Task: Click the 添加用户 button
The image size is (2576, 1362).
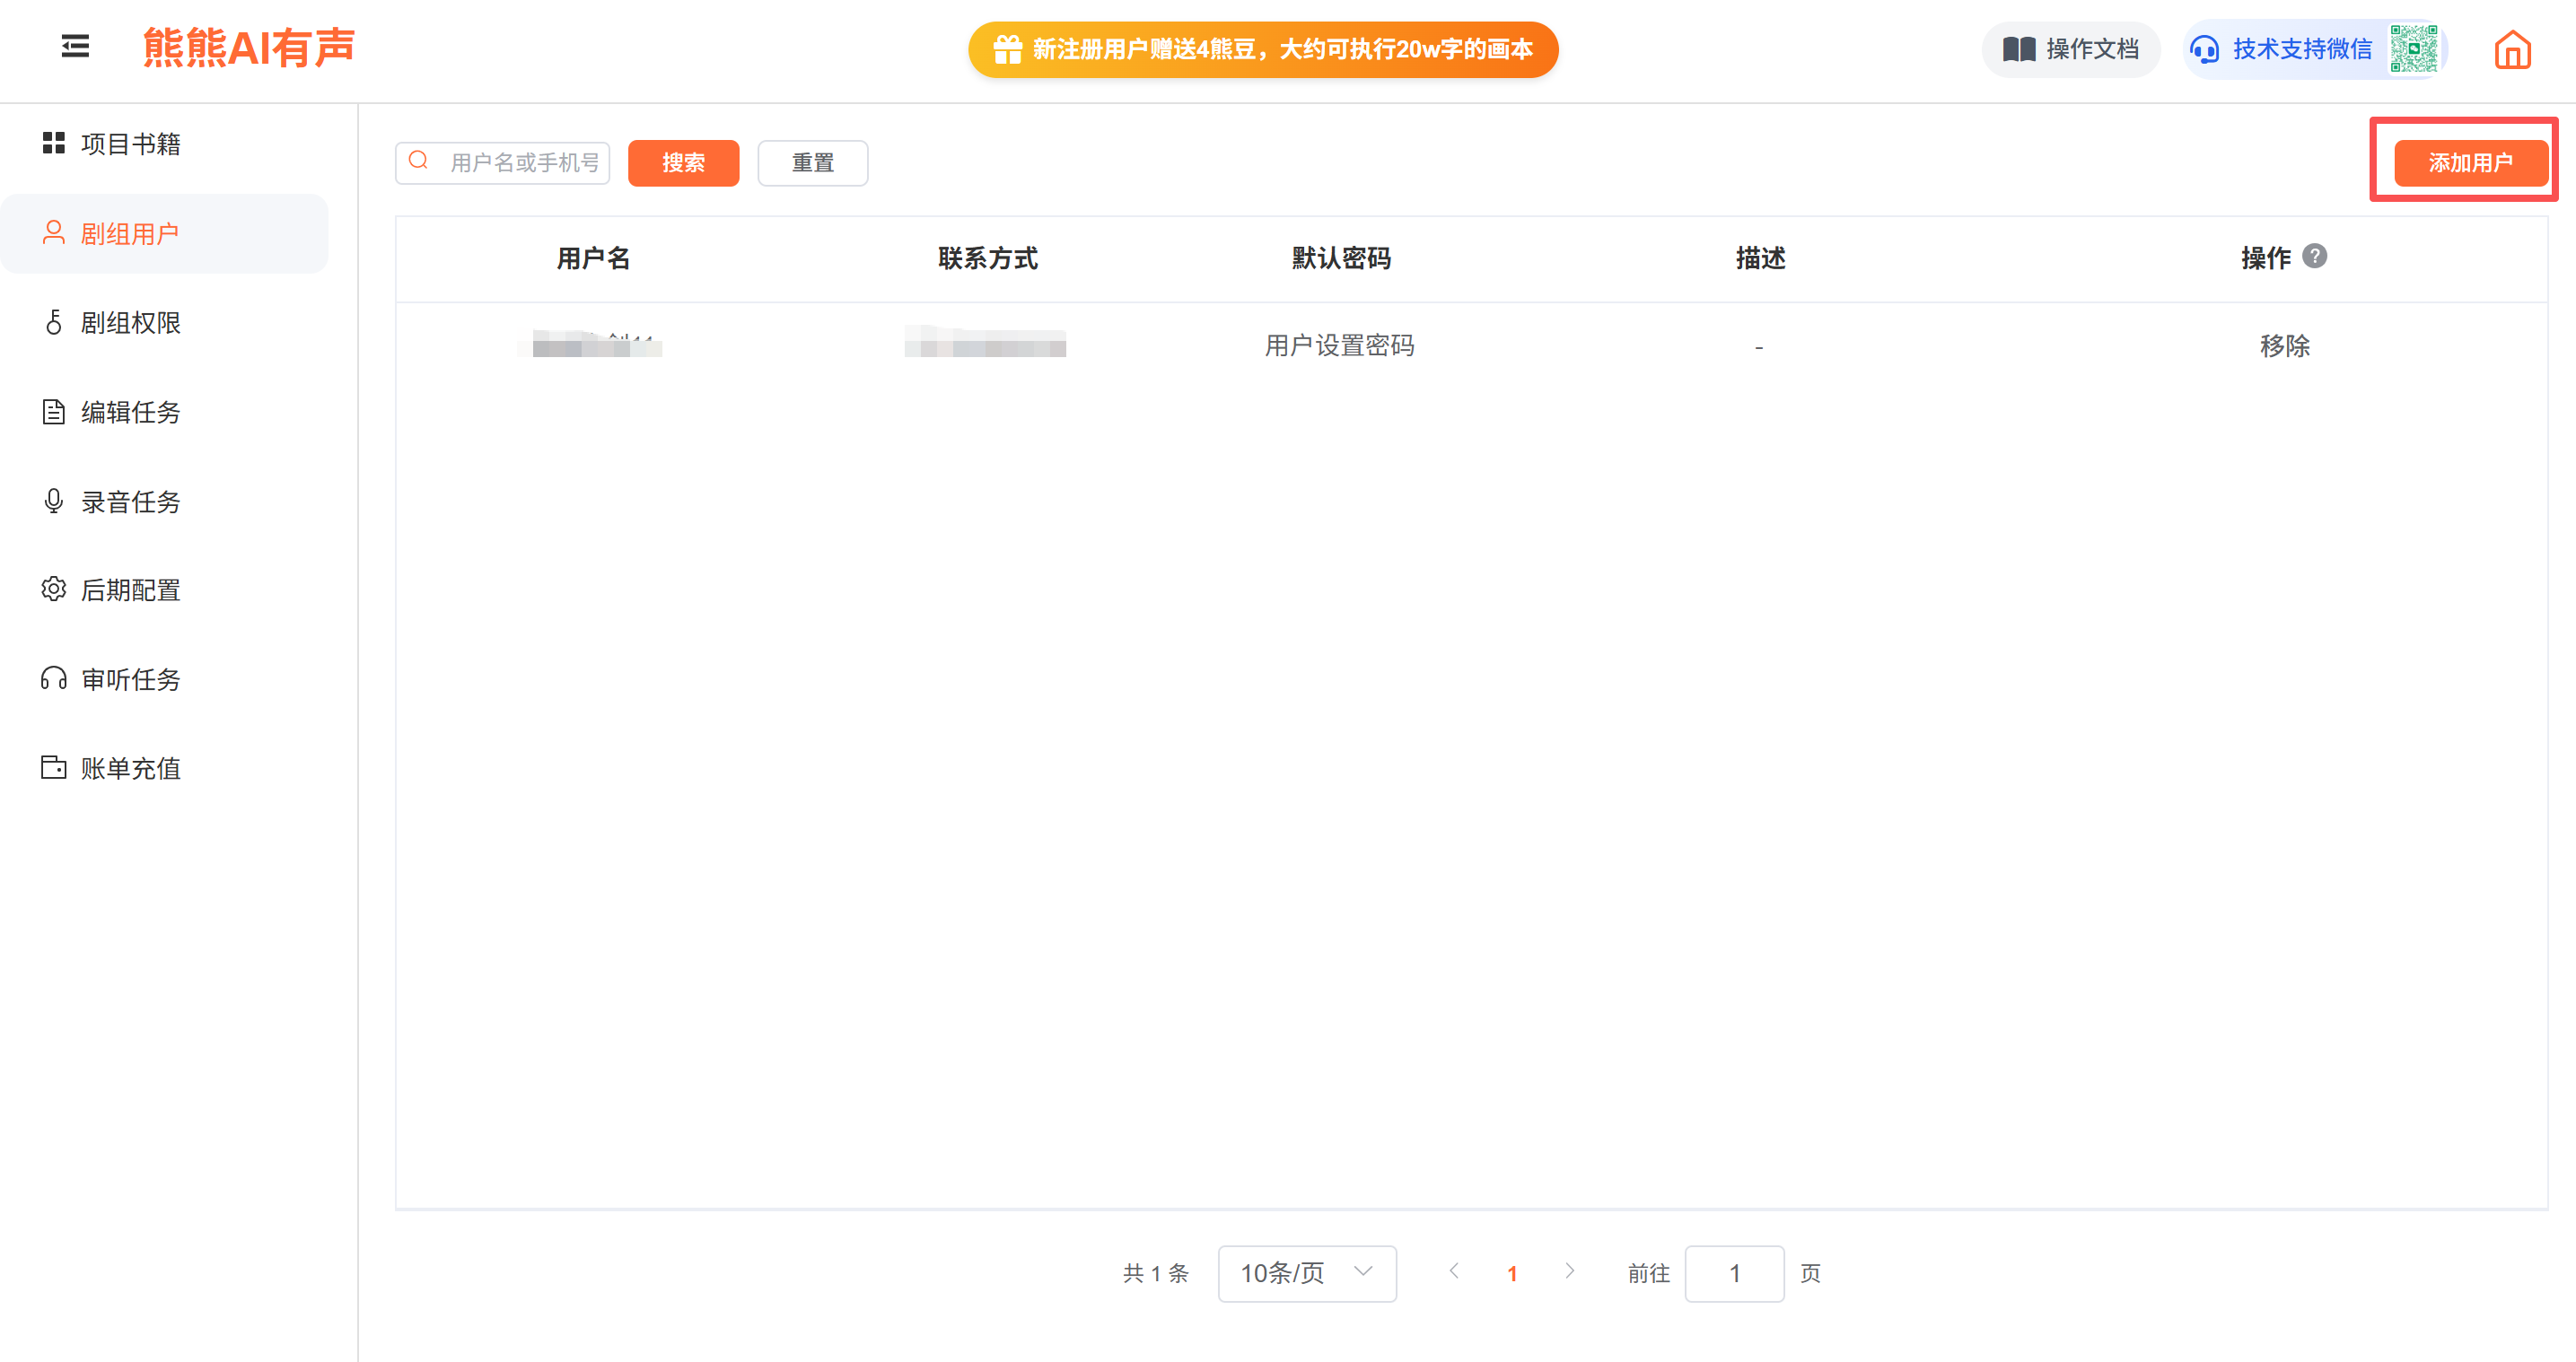Action: [x=2469, y=163]
